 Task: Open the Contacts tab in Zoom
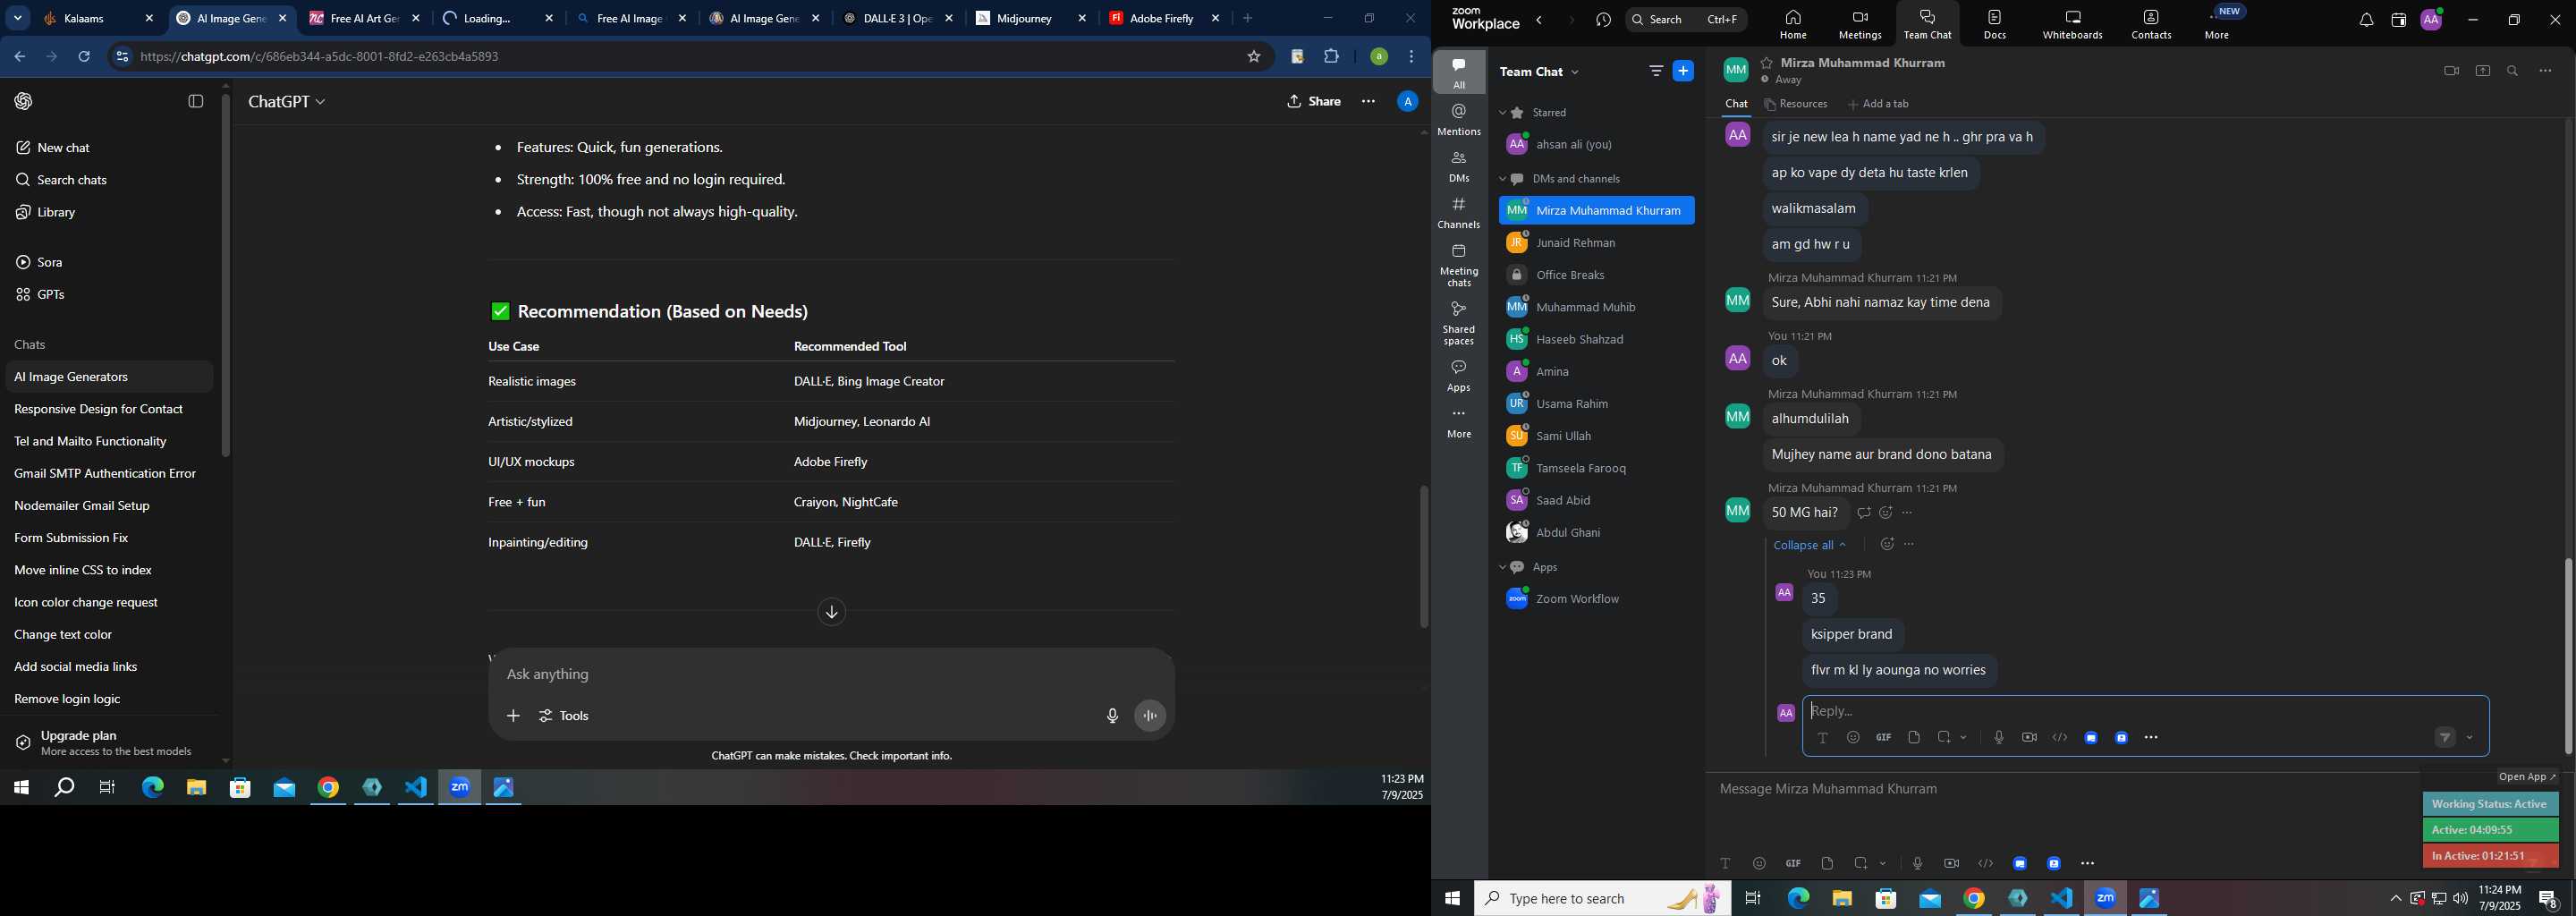2151,24
